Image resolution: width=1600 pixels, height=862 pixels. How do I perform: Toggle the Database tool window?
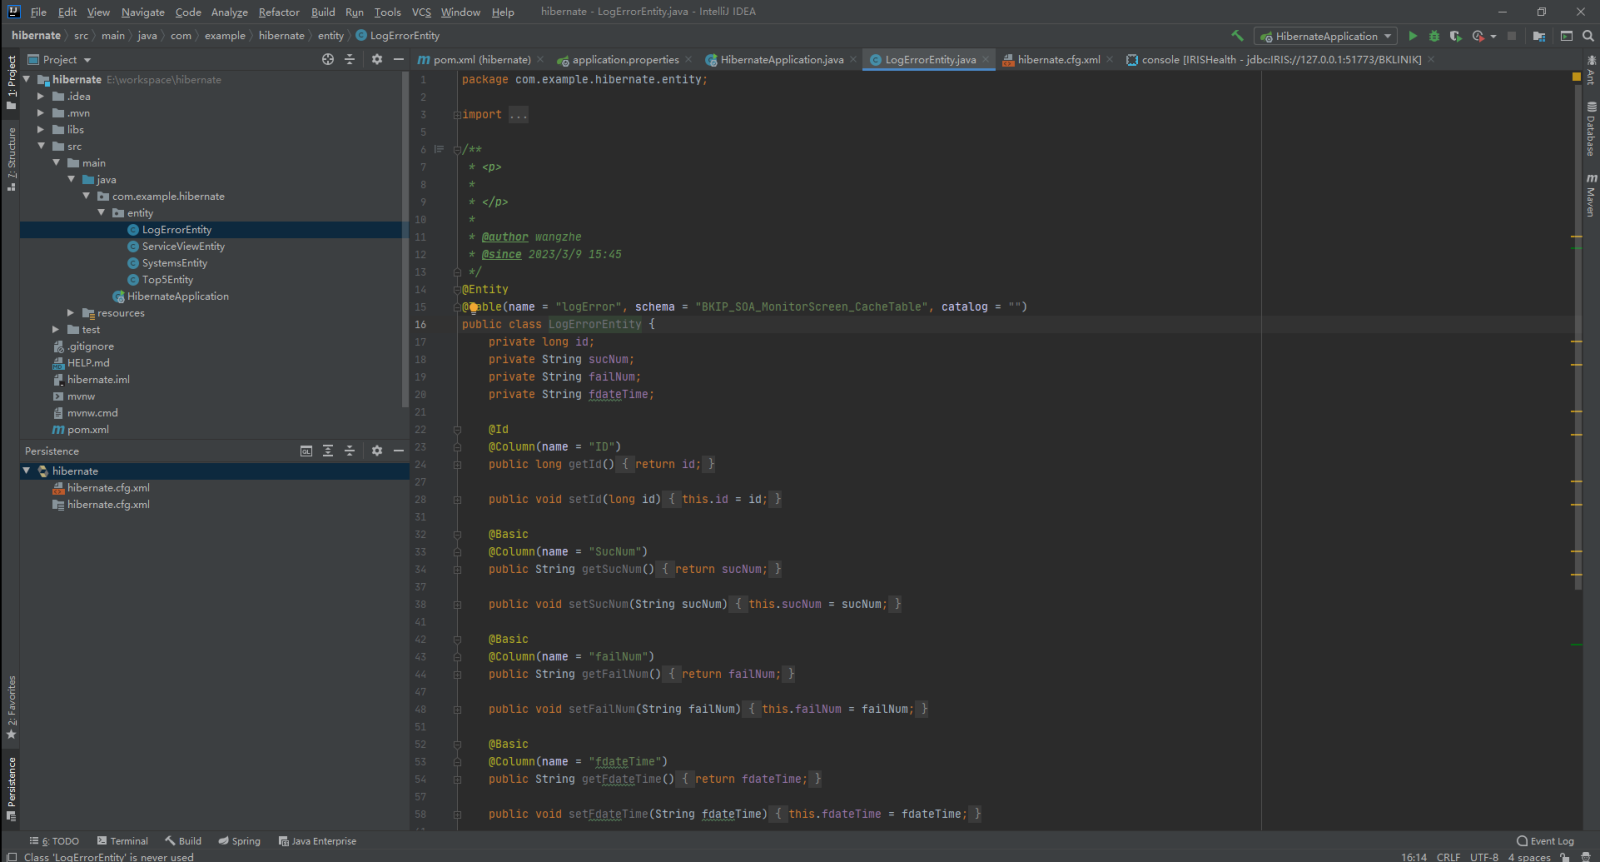[x=1590, y=129]
